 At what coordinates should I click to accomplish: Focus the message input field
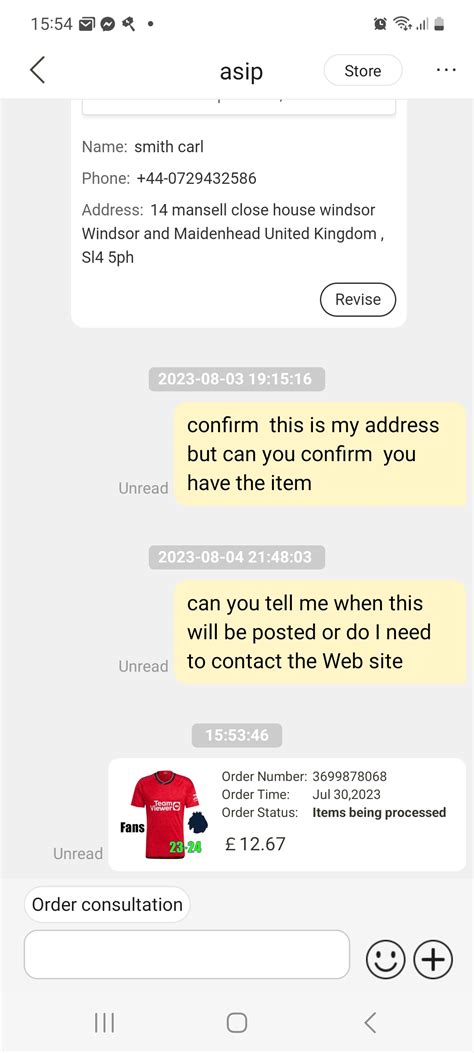pos(187,954)
